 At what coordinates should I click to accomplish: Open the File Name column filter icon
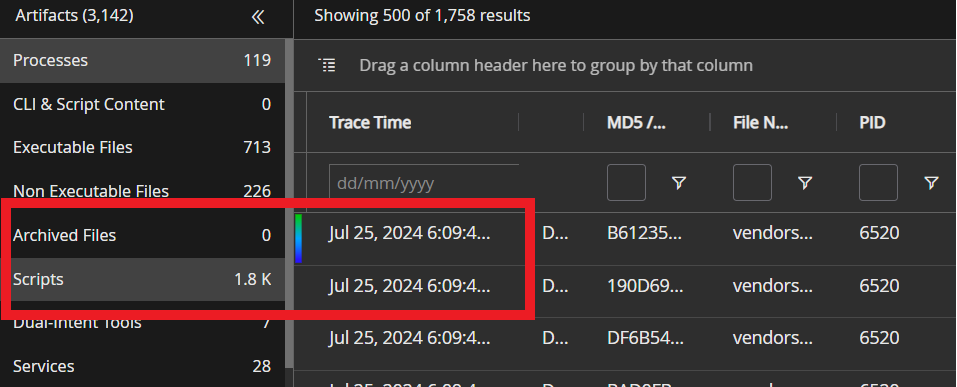(805, 183)
